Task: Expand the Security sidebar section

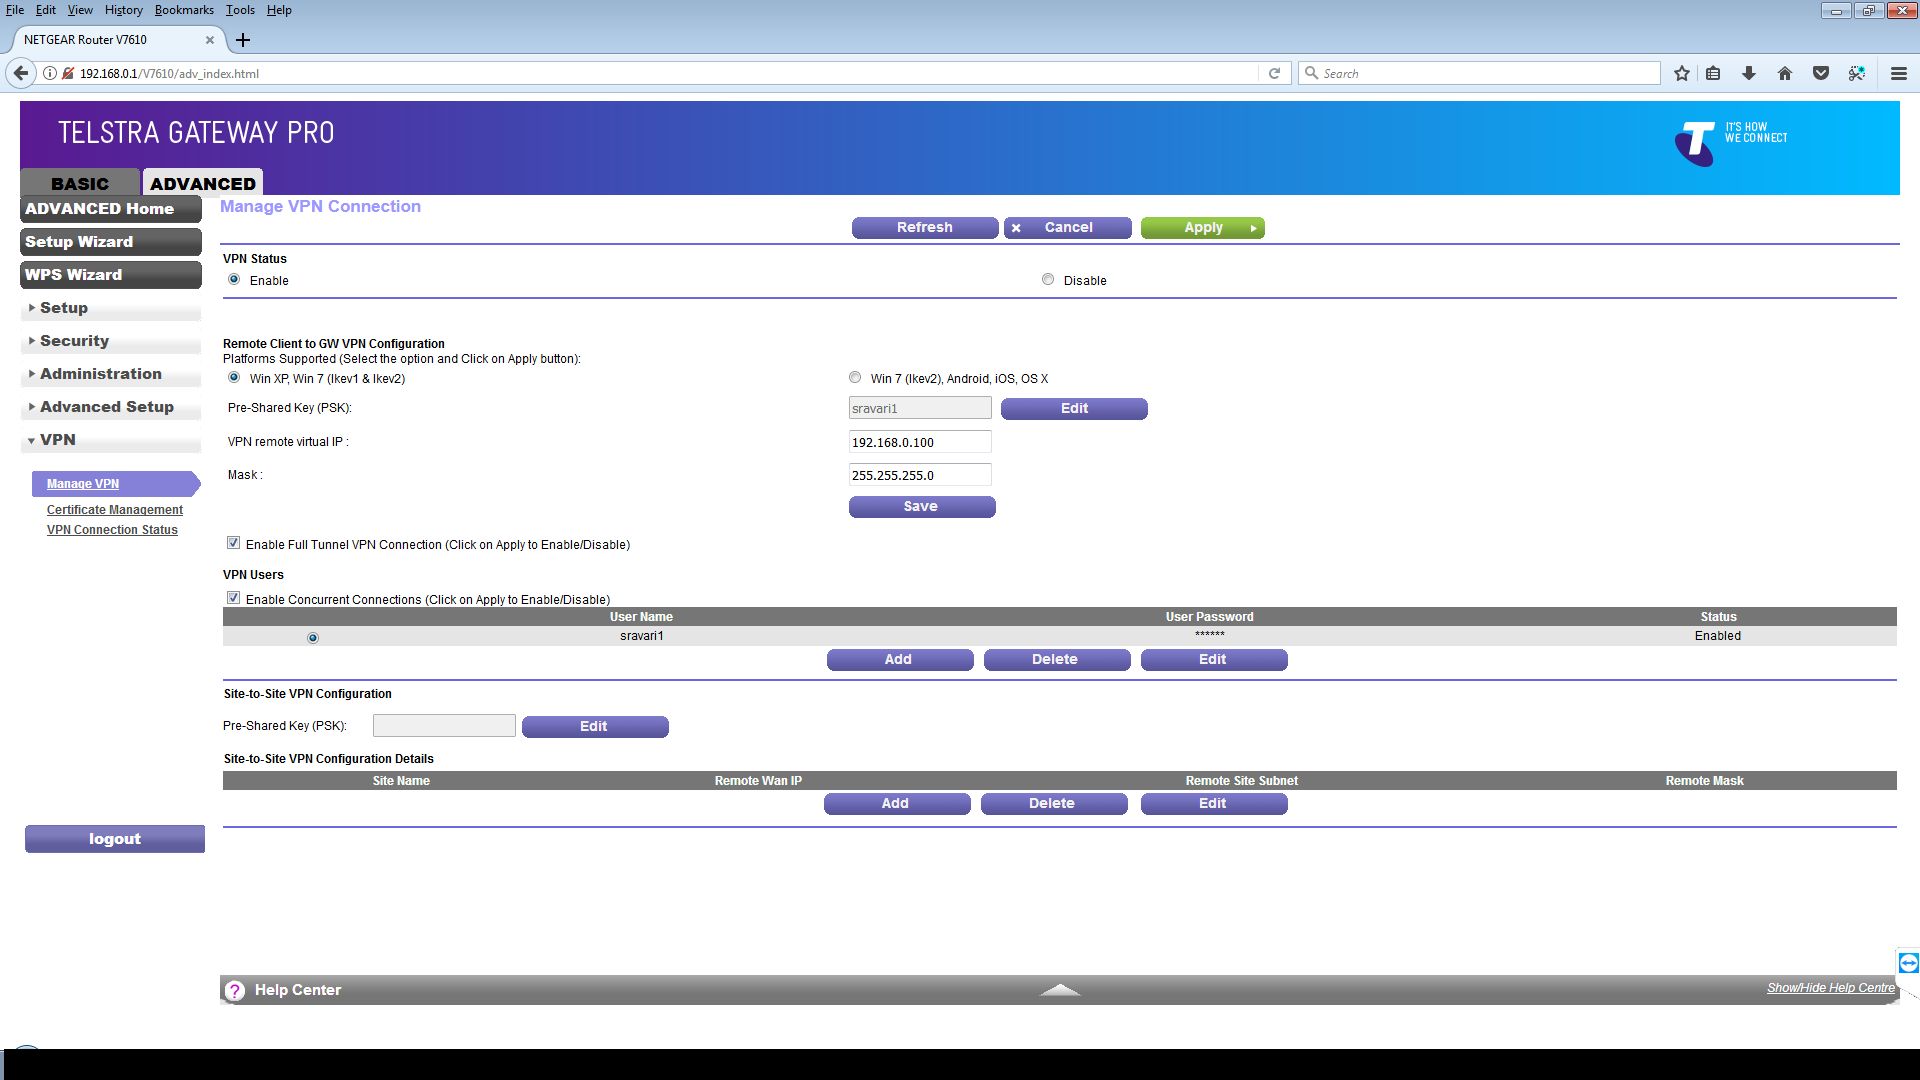Action: tap(74, 341)
